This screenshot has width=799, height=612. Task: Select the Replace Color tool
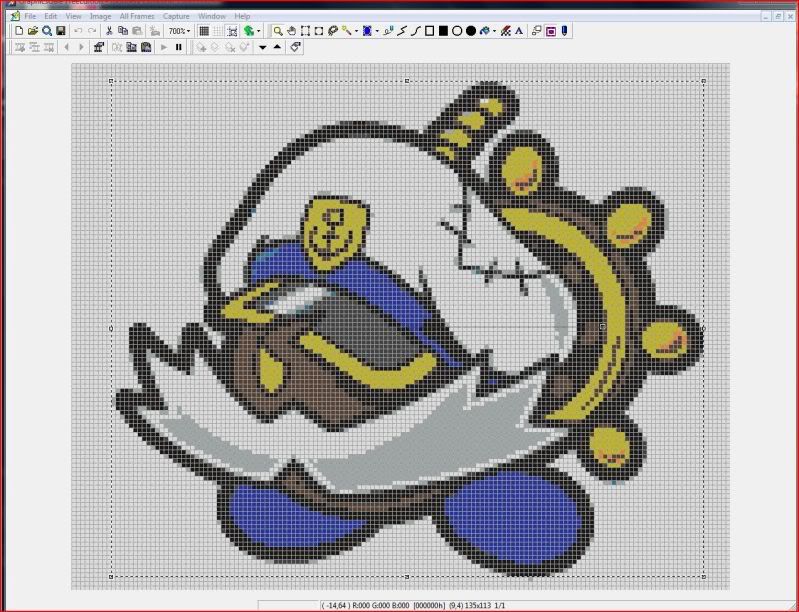pos(505,31)
